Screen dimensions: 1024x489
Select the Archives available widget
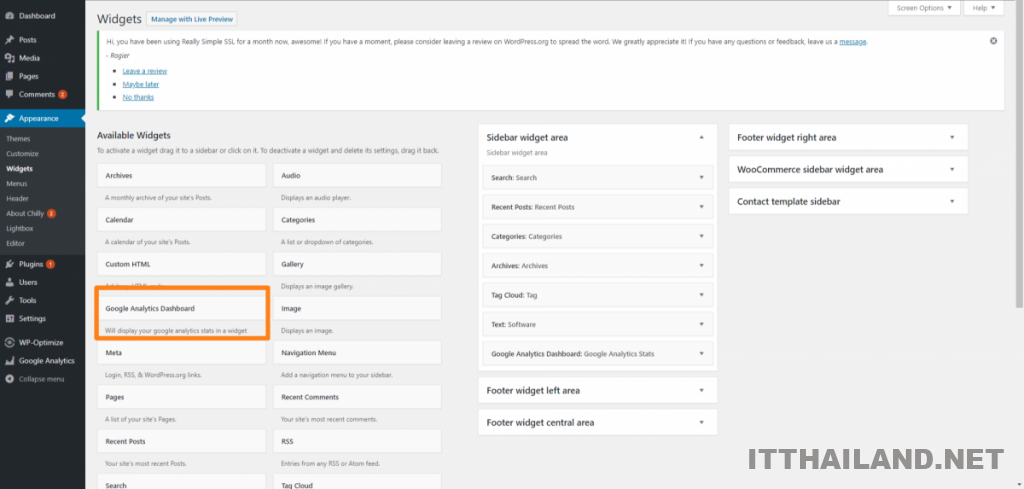[x=182, y=176]
